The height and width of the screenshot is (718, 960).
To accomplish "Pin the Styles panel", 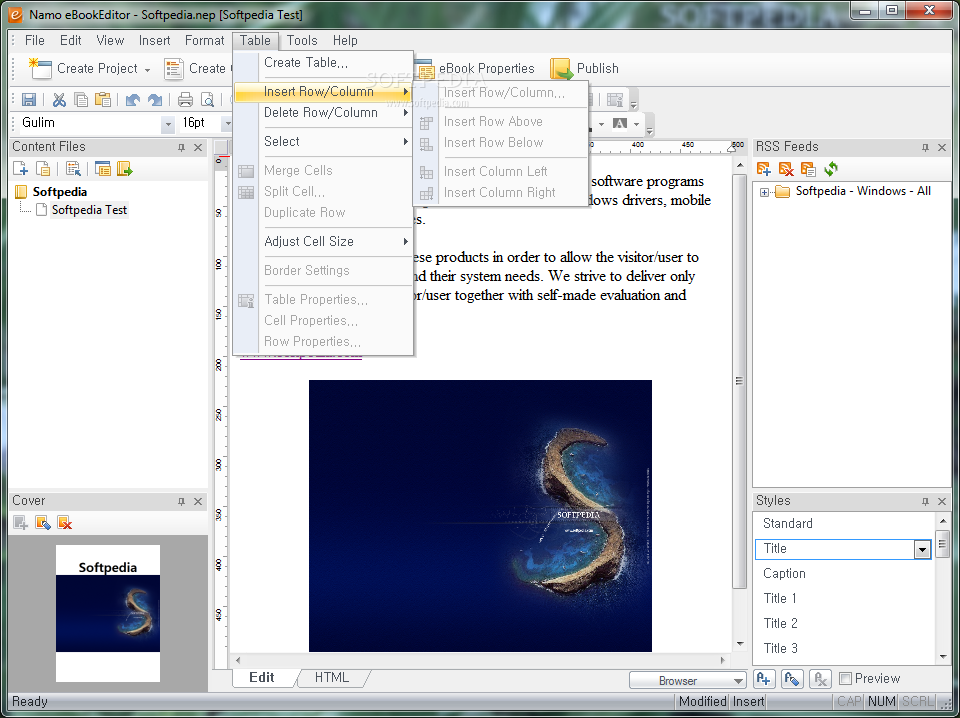I will point(925,501).
